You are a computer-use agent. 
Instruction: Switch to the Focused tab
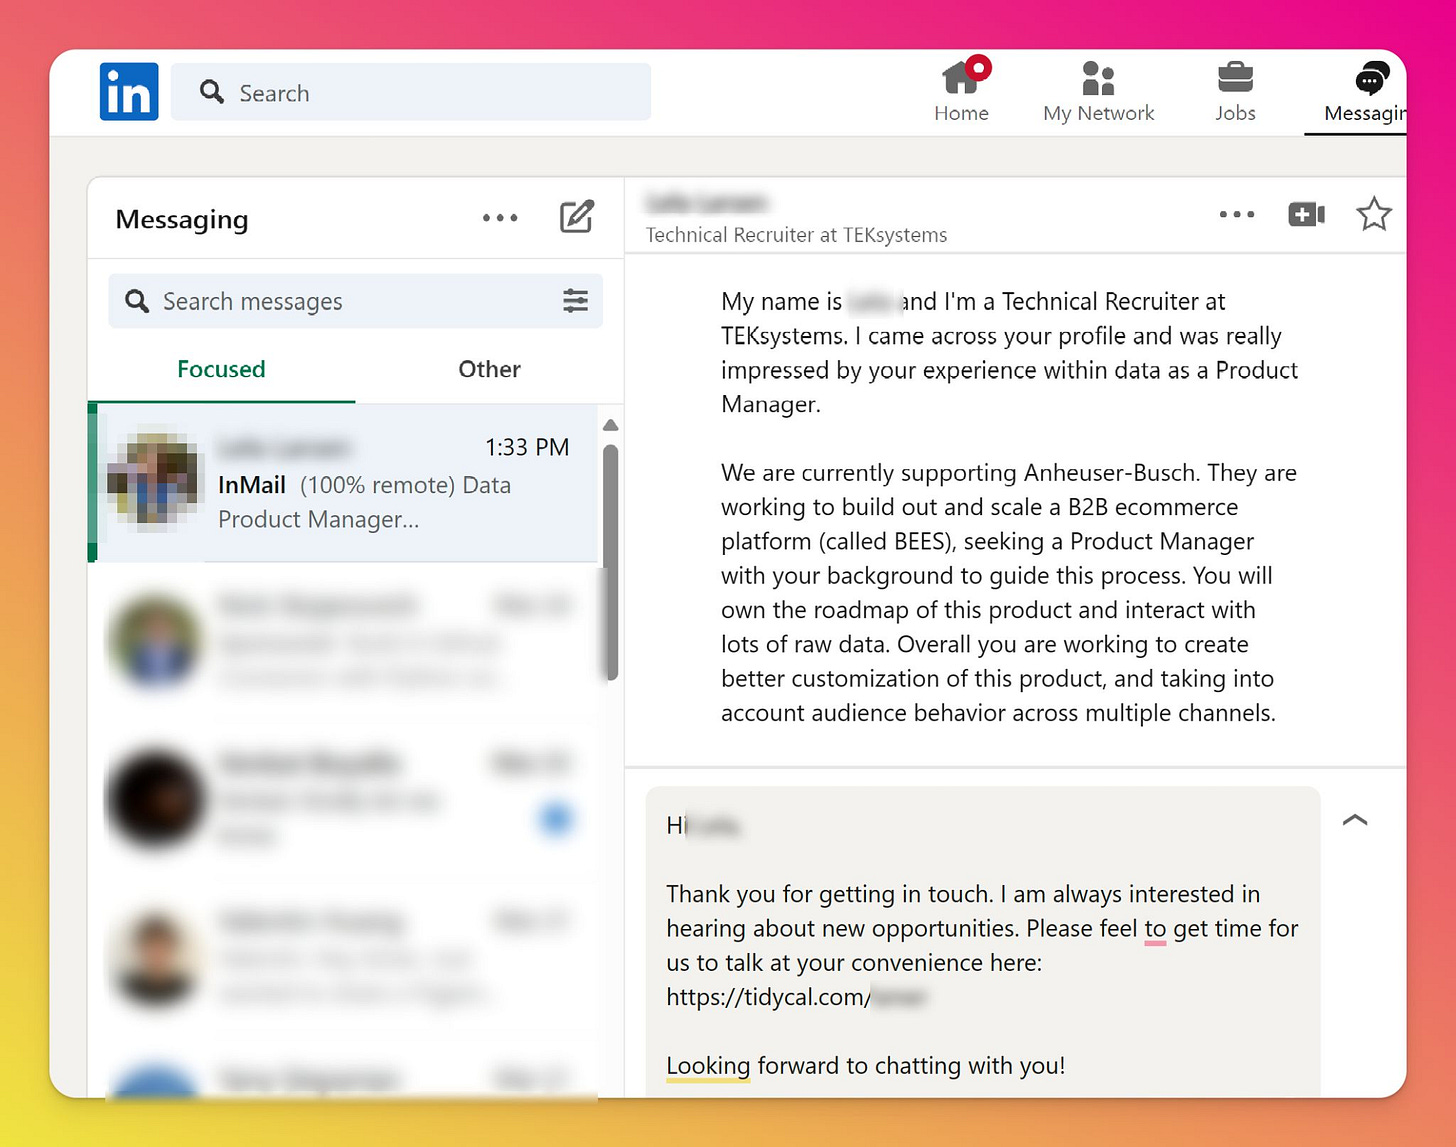(221, 369)
